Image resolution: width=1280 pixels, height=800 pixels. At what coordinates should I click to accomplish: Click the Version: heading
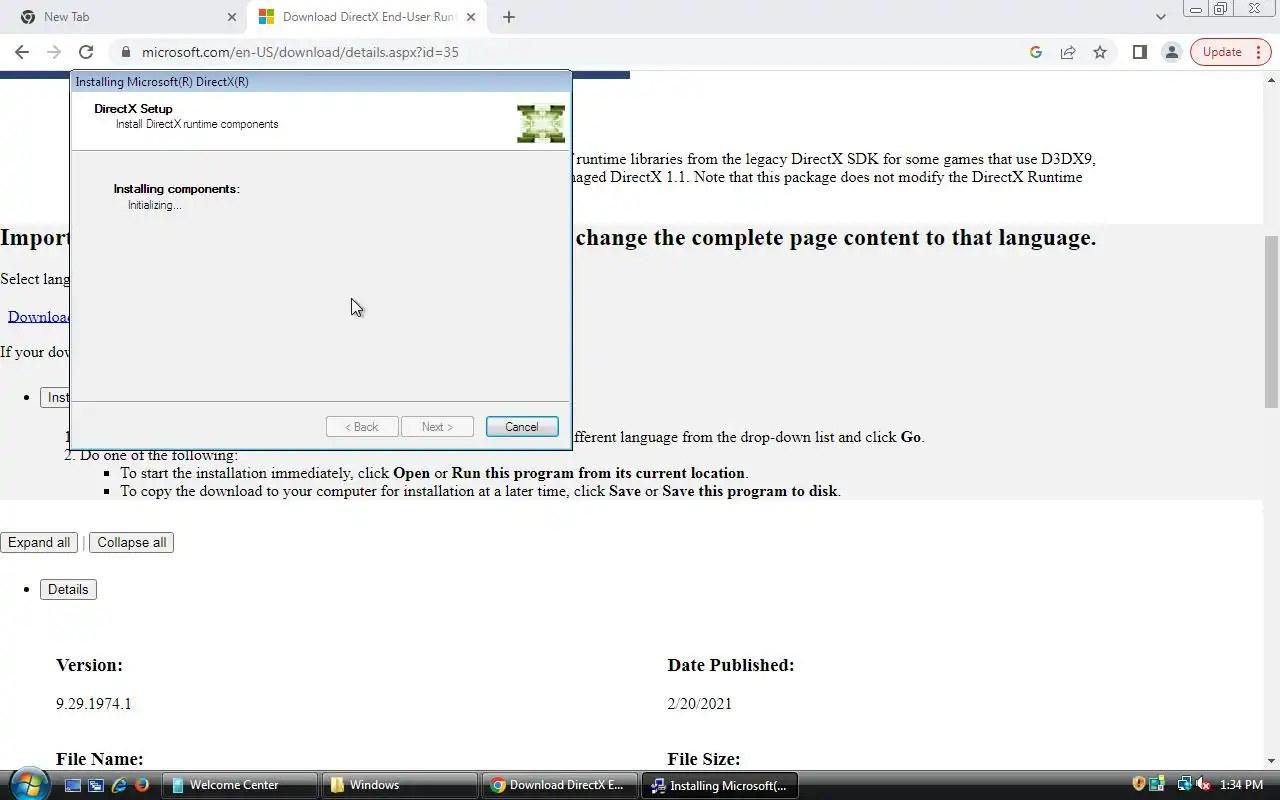[x=90, y=665]
